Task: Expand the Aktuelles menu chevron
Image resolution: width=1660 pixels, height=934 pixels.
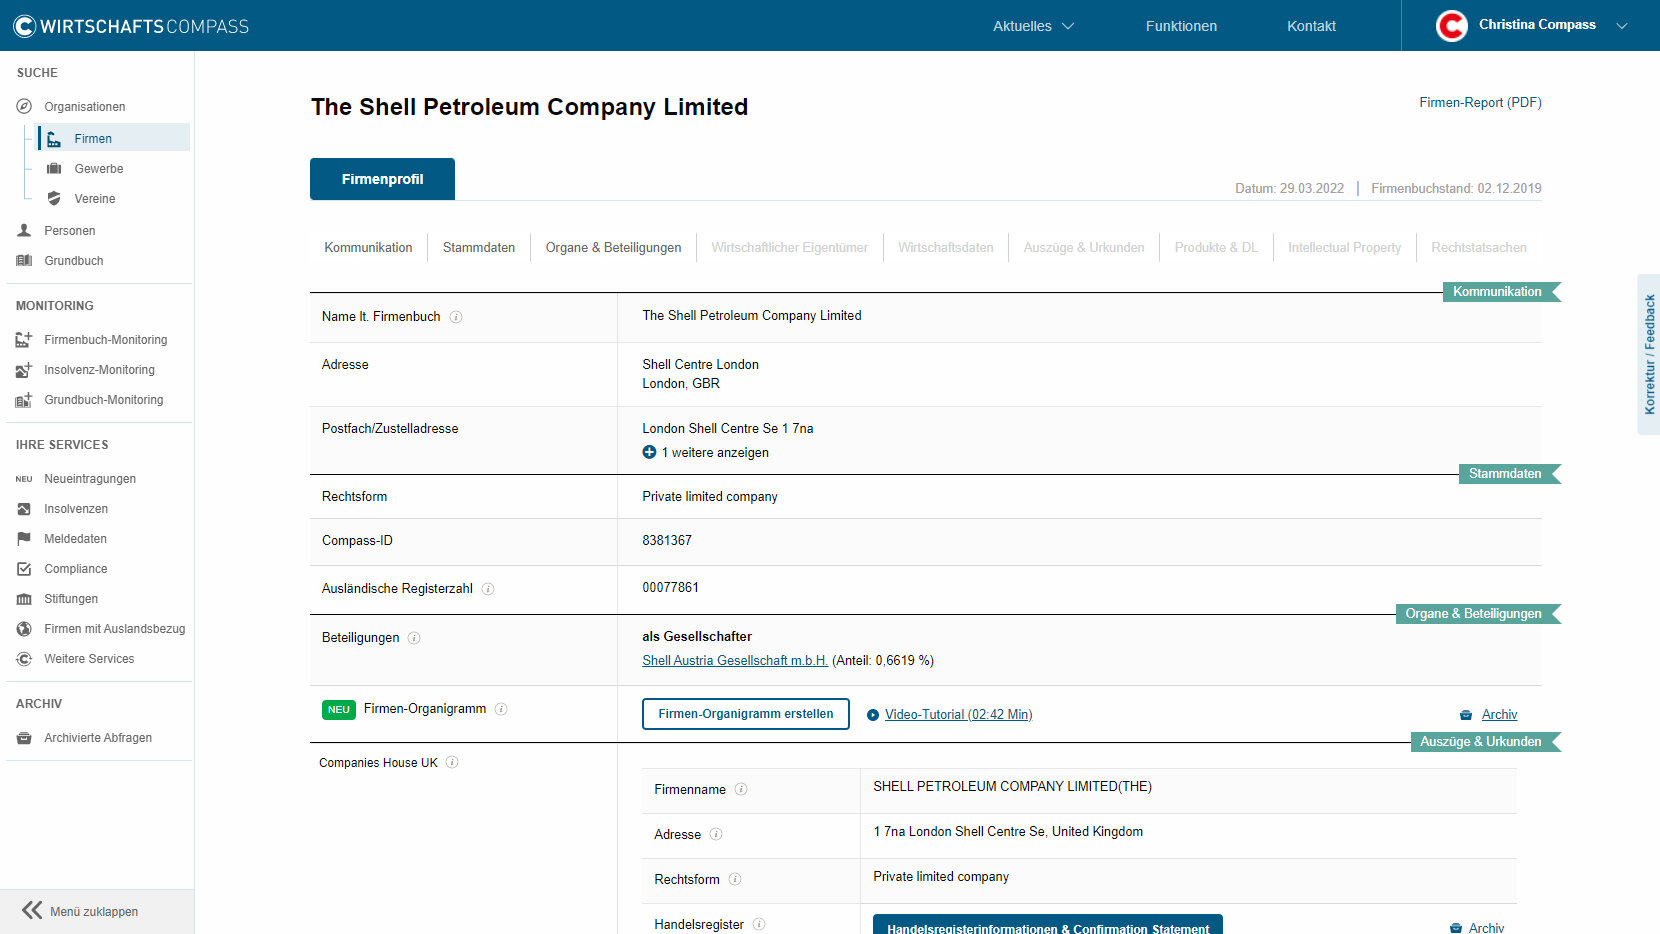Action: 1068,26
